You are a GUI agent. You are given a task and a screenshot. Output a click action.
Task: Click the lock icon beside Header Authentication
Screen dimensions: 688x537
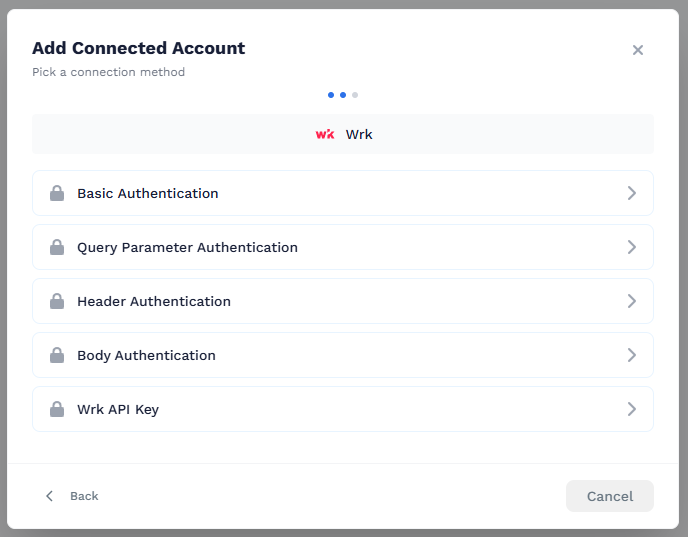[57, 301]
